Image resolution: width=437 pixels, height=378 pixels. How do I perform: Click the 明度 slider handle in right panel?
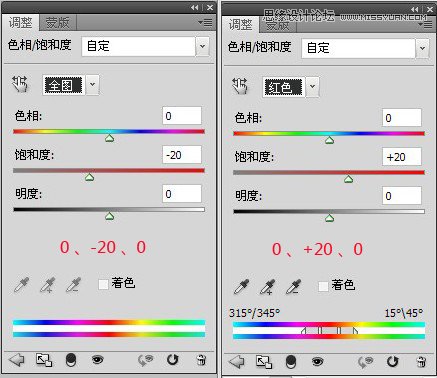tap(329, 218)
